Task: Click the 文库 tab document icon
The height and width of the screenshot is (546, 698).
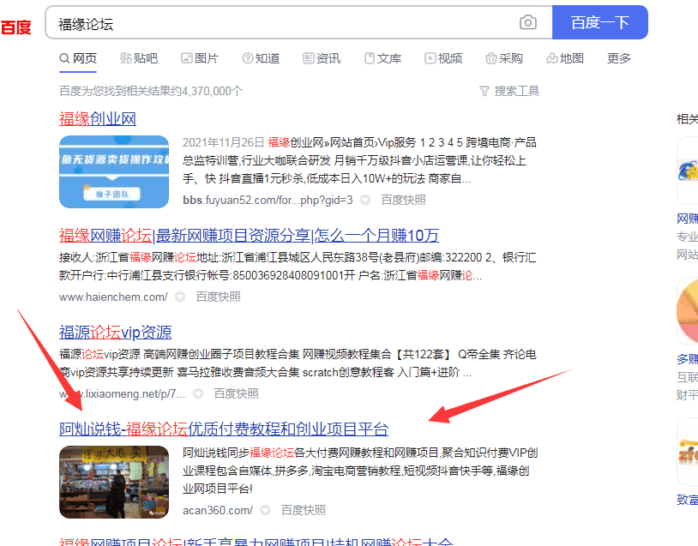Action: [369, 58]
